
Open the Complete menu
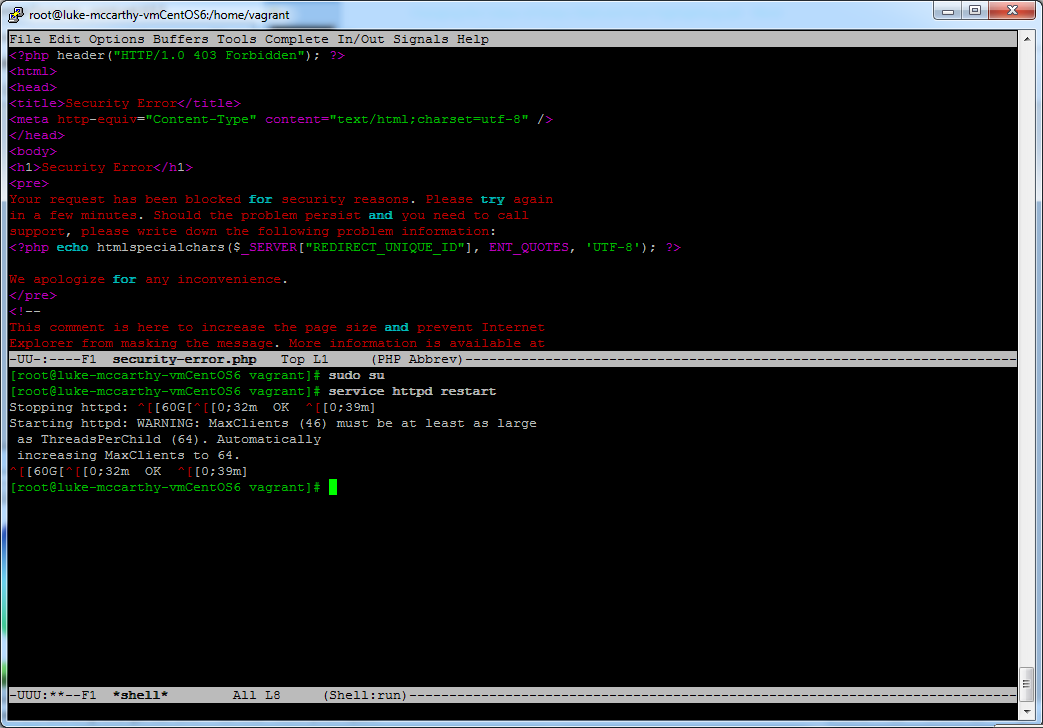[296, 39]
